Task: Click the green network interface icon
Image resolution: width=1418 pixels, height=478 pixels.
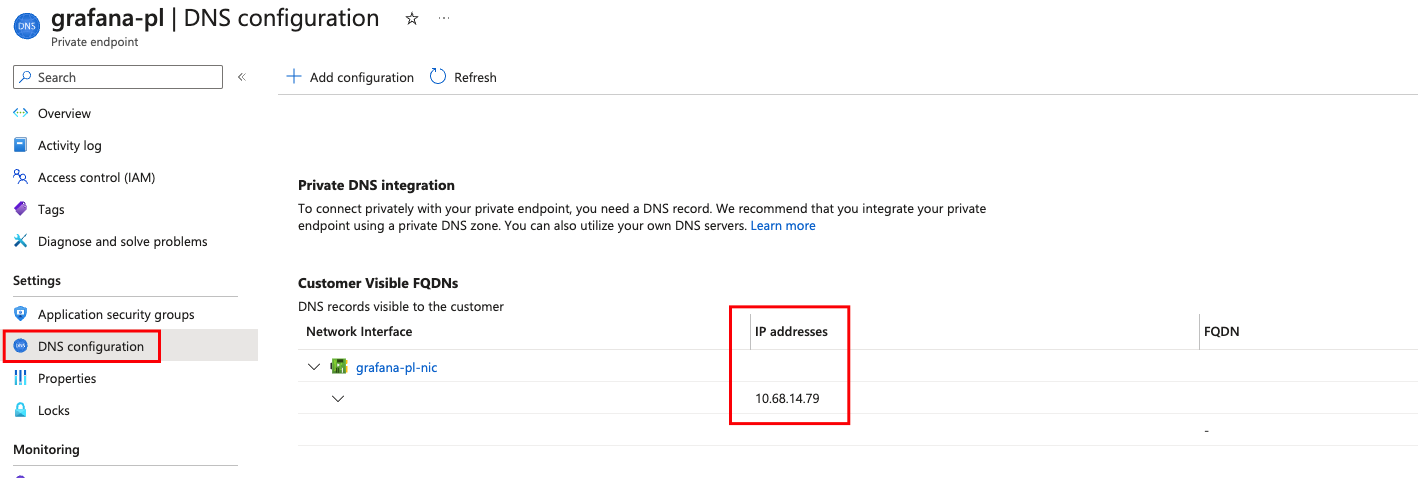Action: 339,367
